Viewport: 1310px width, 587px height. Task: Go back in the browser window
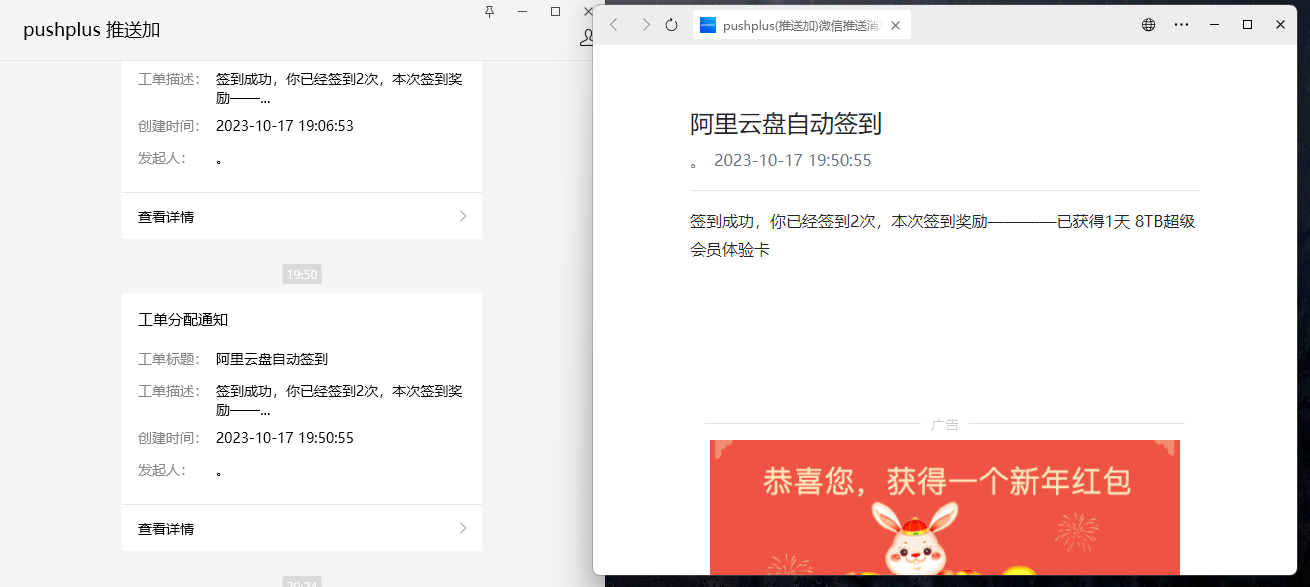click(x=614, y=25)
